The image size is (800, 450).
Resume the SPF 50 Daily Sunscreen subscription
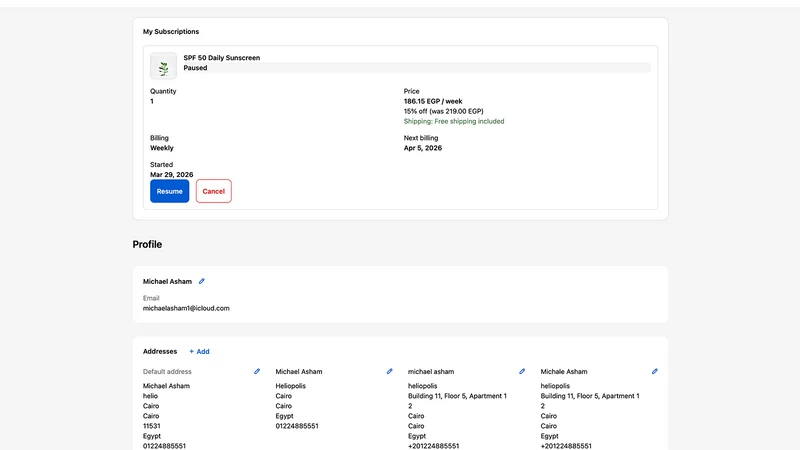[169, 191]
